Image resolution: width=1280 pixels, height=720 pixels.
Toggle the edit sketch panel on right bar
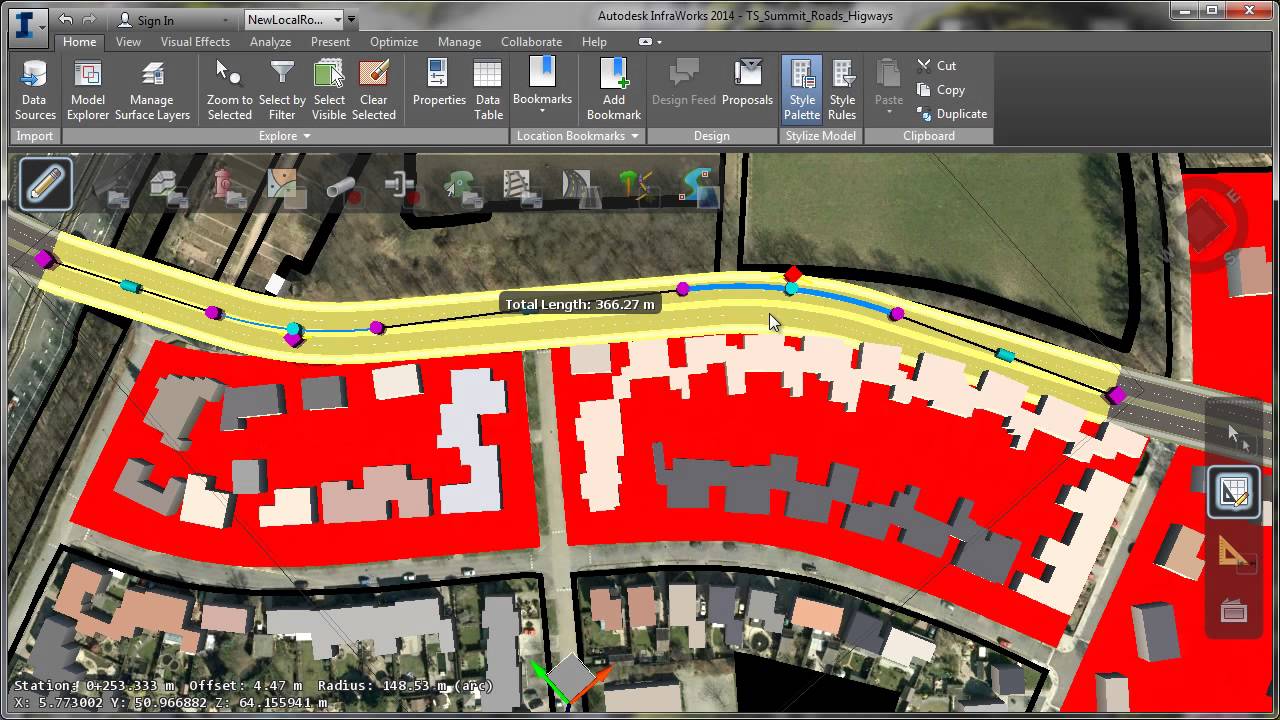[1234, 492]
